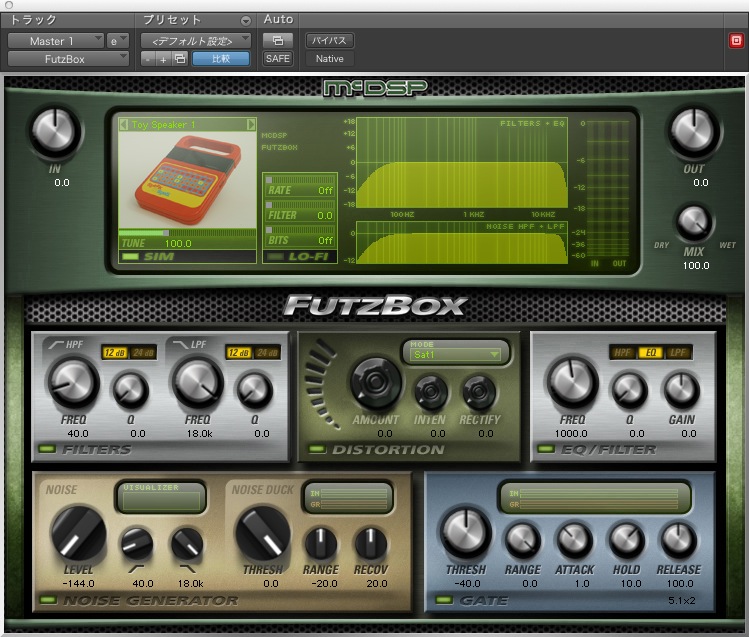Toggle the SIM section on/off

(130, 257)
